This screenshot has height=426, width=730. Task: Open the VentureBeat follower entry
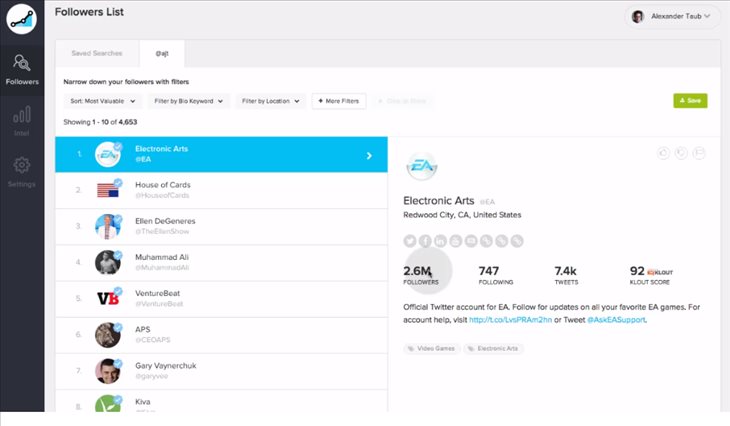221,299
